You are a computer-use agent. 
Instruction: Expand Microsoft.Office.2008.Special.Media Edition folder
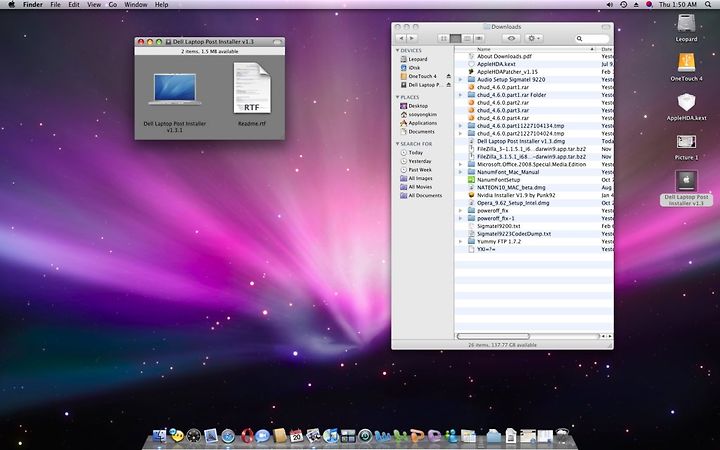461,164
